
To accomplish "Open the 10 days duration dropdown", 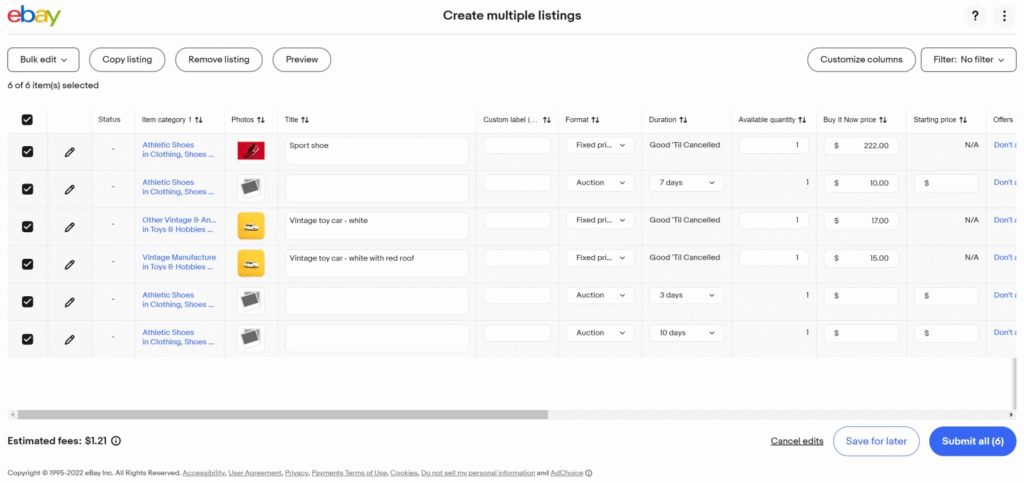I will tap(686, 333).
